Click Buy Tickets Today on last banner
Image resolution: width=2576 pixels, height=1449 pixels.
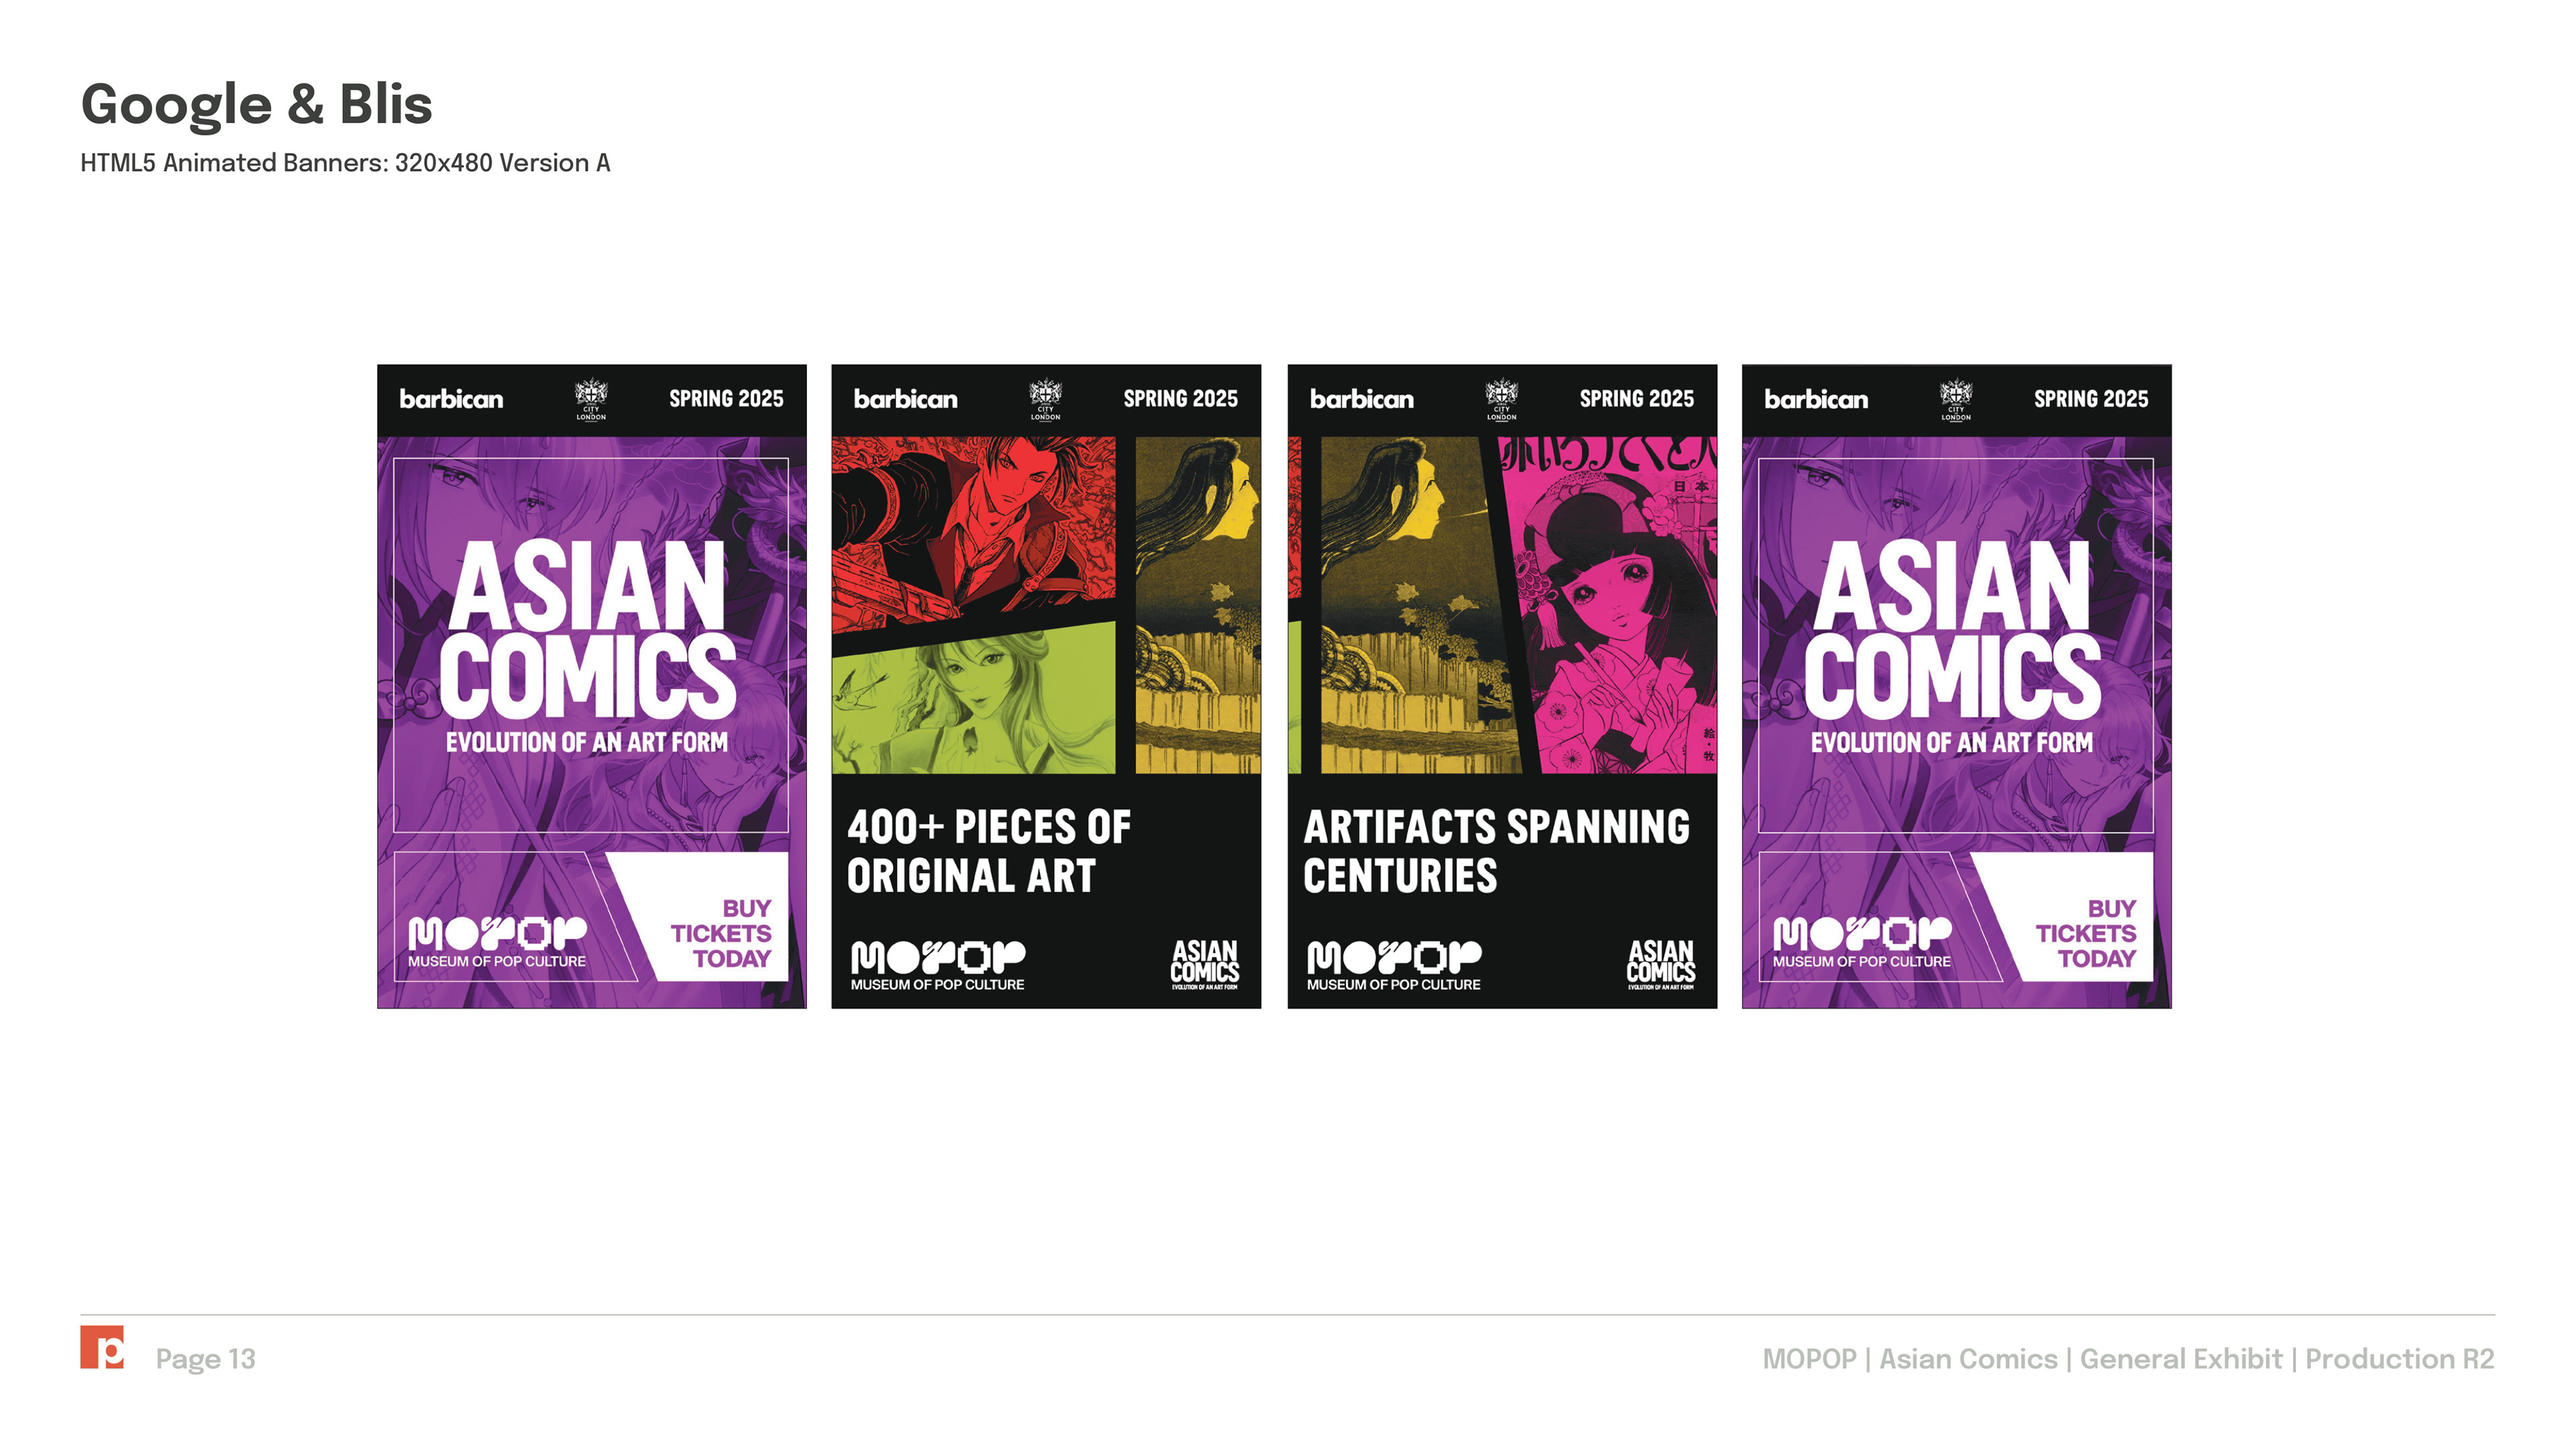(2086, 933)
